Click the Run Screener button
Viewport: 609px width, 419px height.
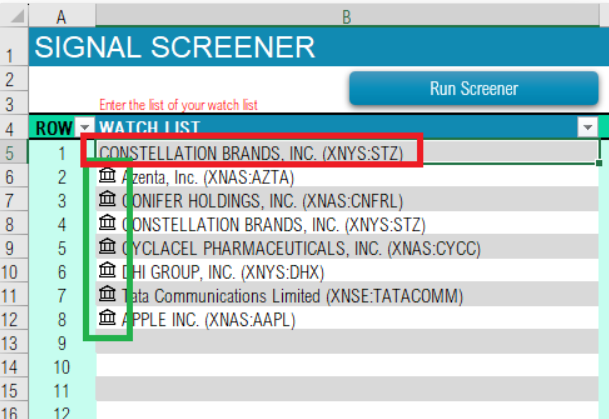point(473,88)
